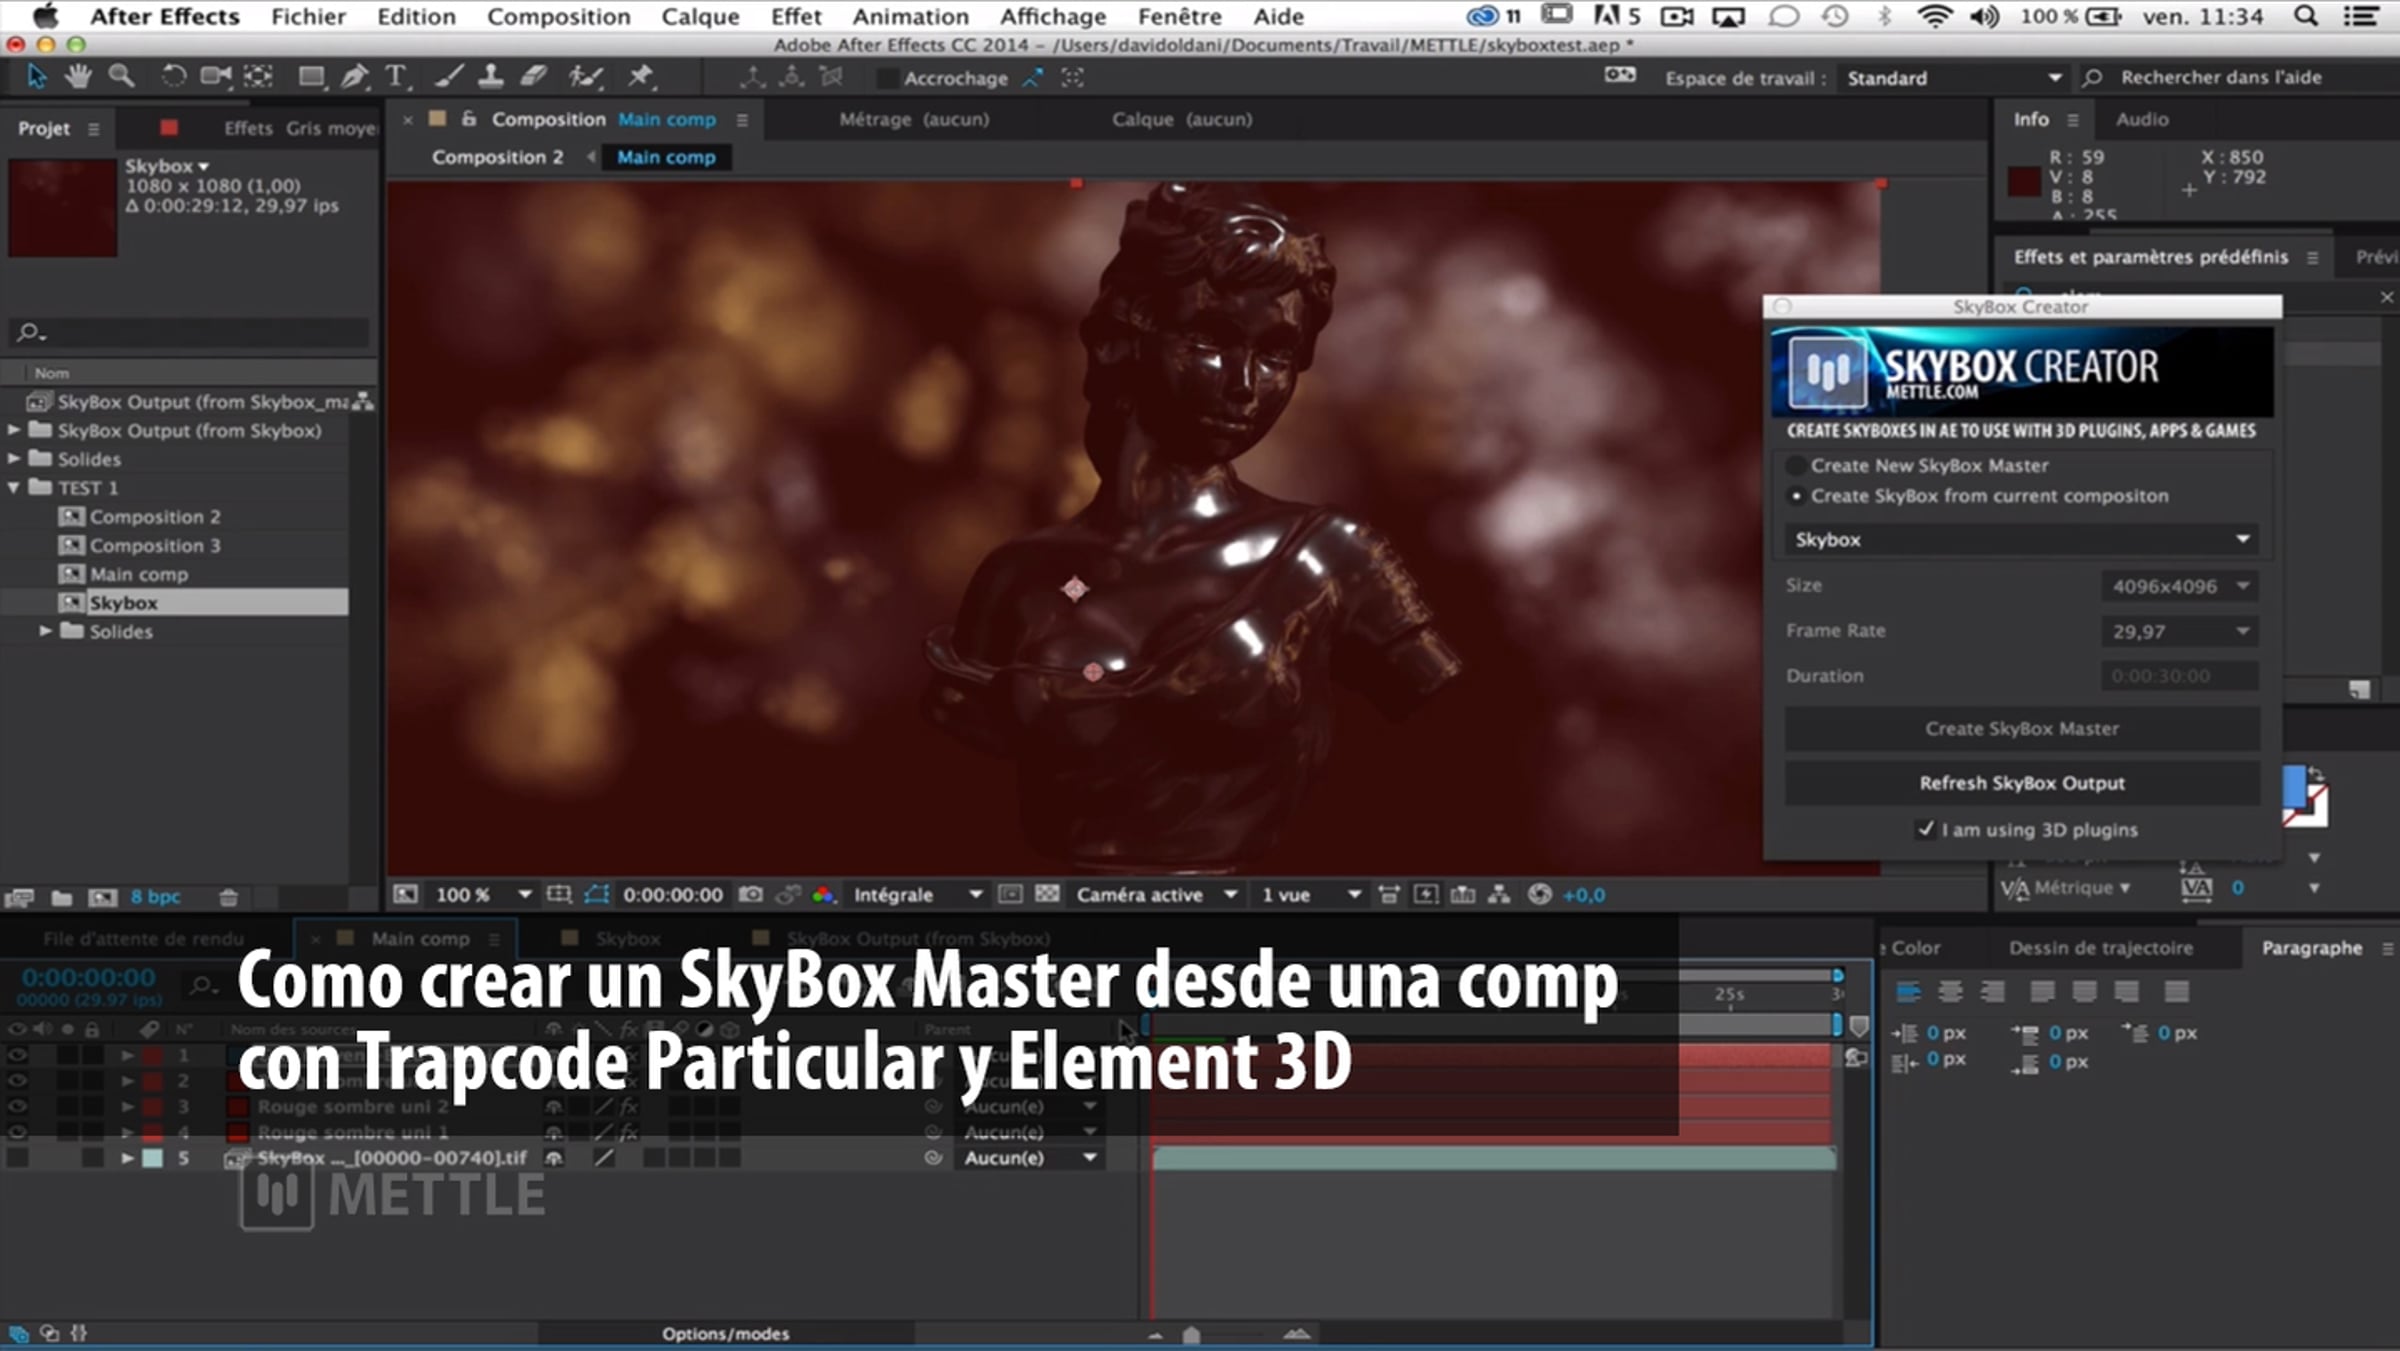This screenshot has width=2400, height=1351.
Task: Click the Create SkyBox Master button
Action: point(2022,729)
